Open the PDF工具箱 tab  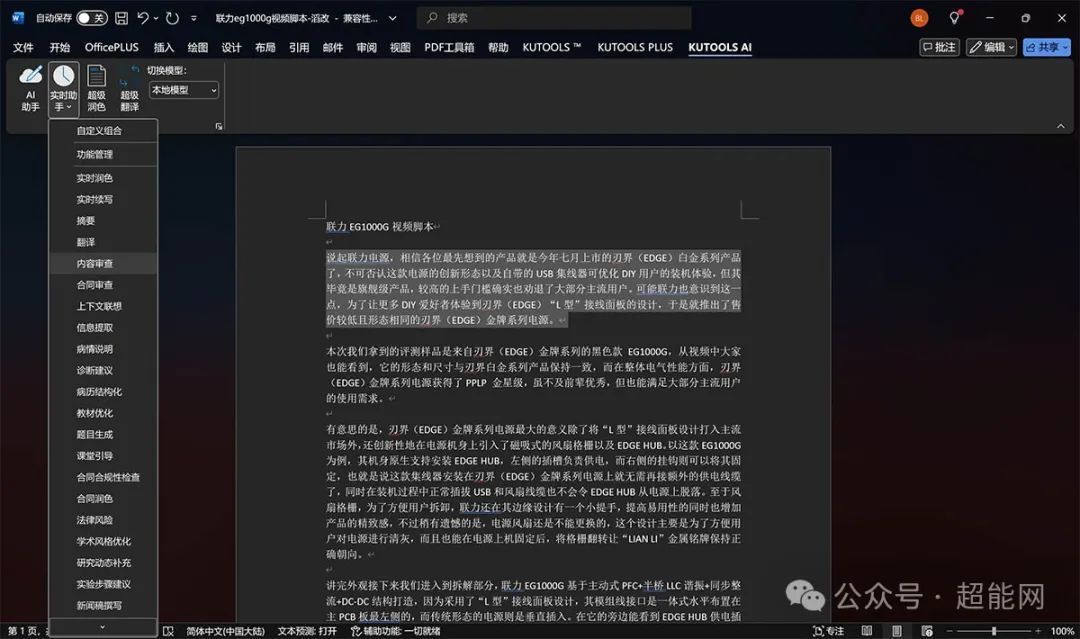(x=449, y=48)
